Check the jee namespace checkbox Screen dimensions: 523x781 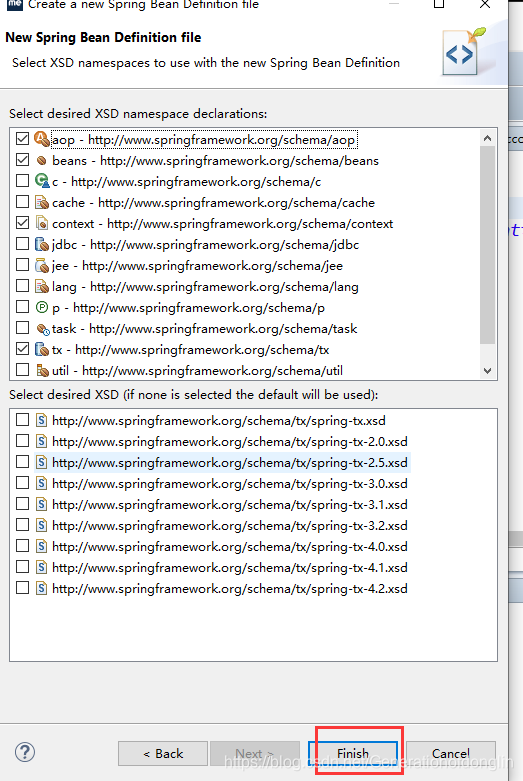[22, 264]
